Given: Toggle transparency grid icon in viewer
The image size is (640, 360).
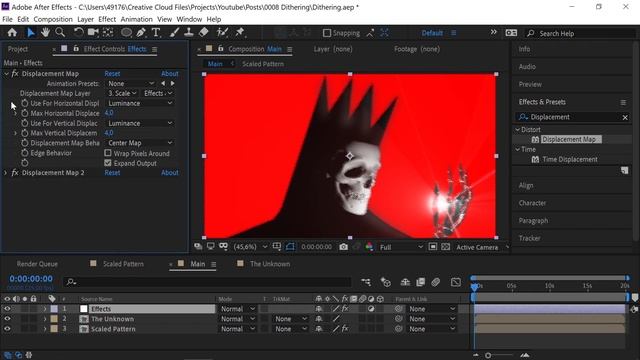Looking at the screenshot, I should pyautogui.click(x=446, y=247).
